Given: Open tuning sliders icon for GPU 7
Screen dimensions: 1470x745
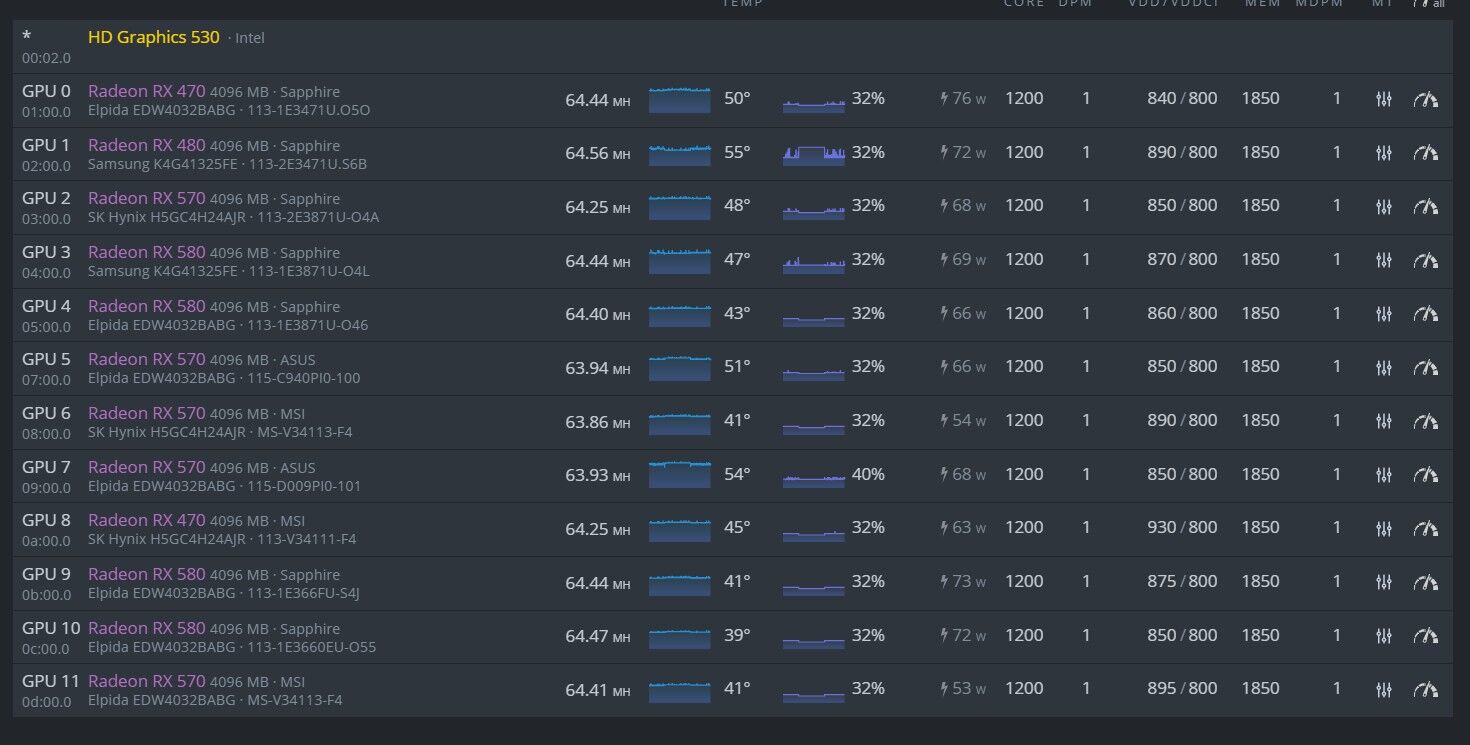Looking at the screenshot, I should (x=1384, y=475).
